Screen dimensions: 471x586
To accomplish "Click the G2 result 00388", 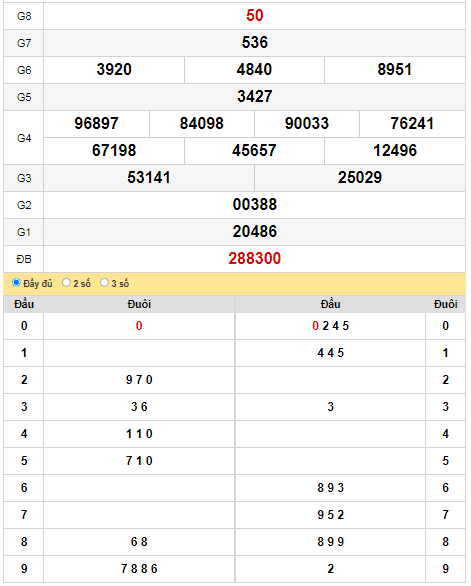I will tap(255, 204).
